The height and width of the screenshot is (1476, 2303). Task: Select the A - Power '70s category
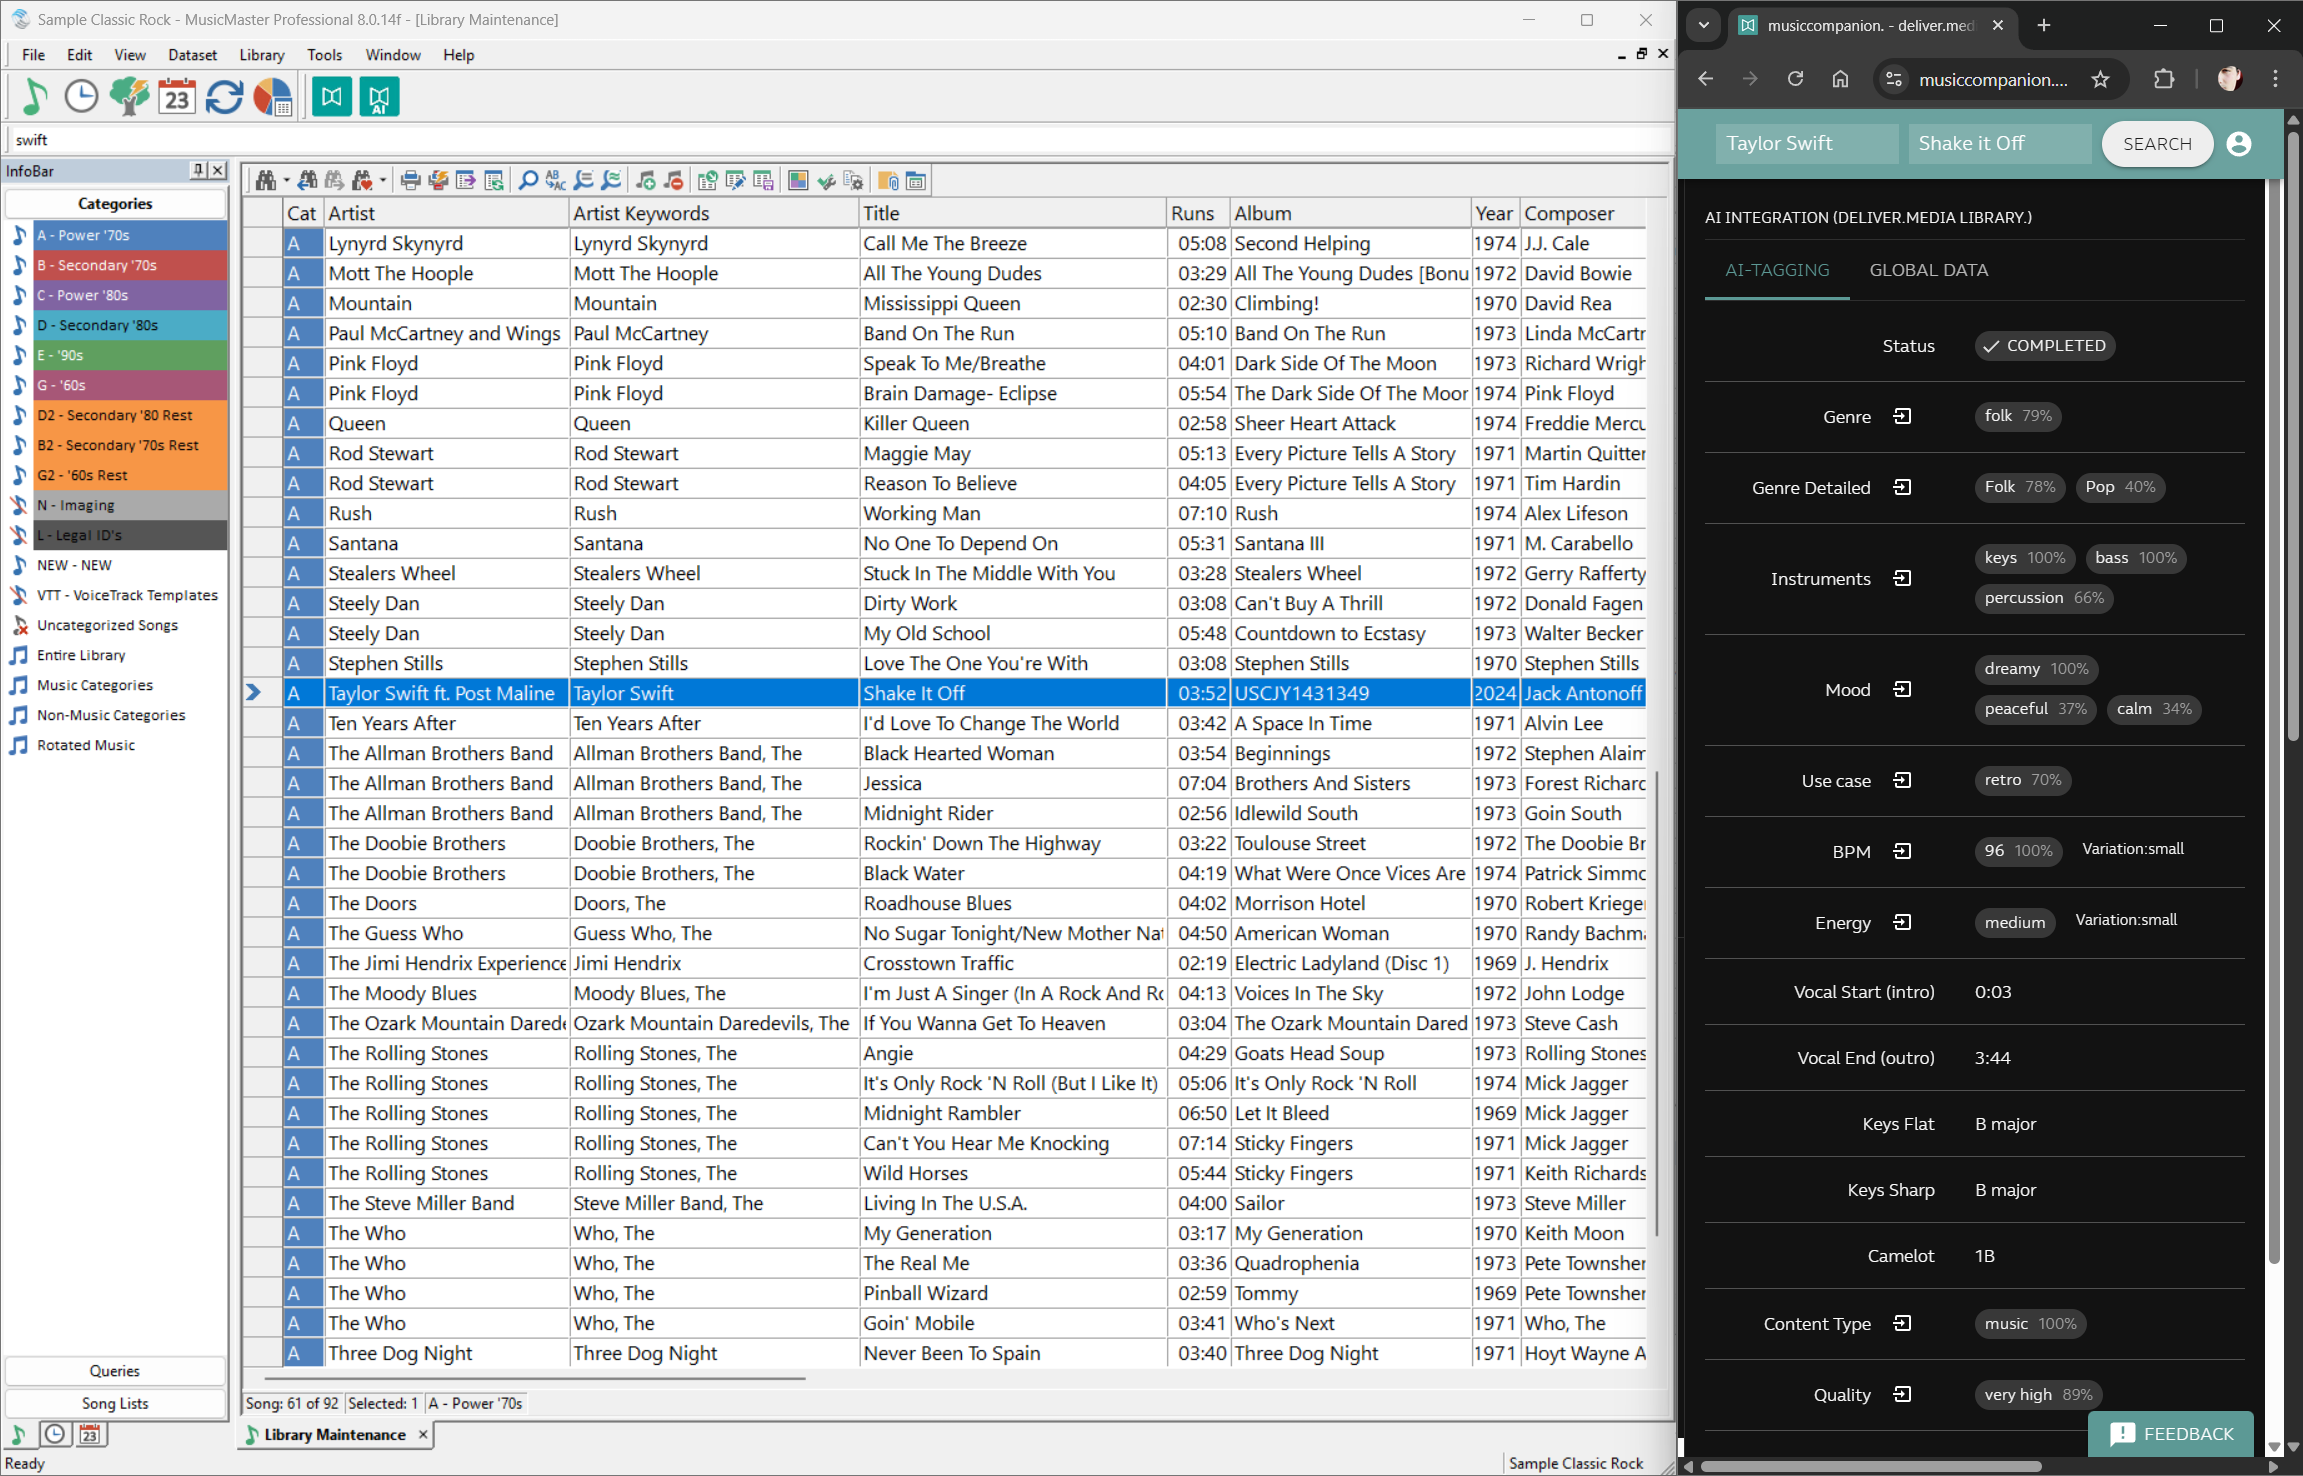[x=129, y=235]
